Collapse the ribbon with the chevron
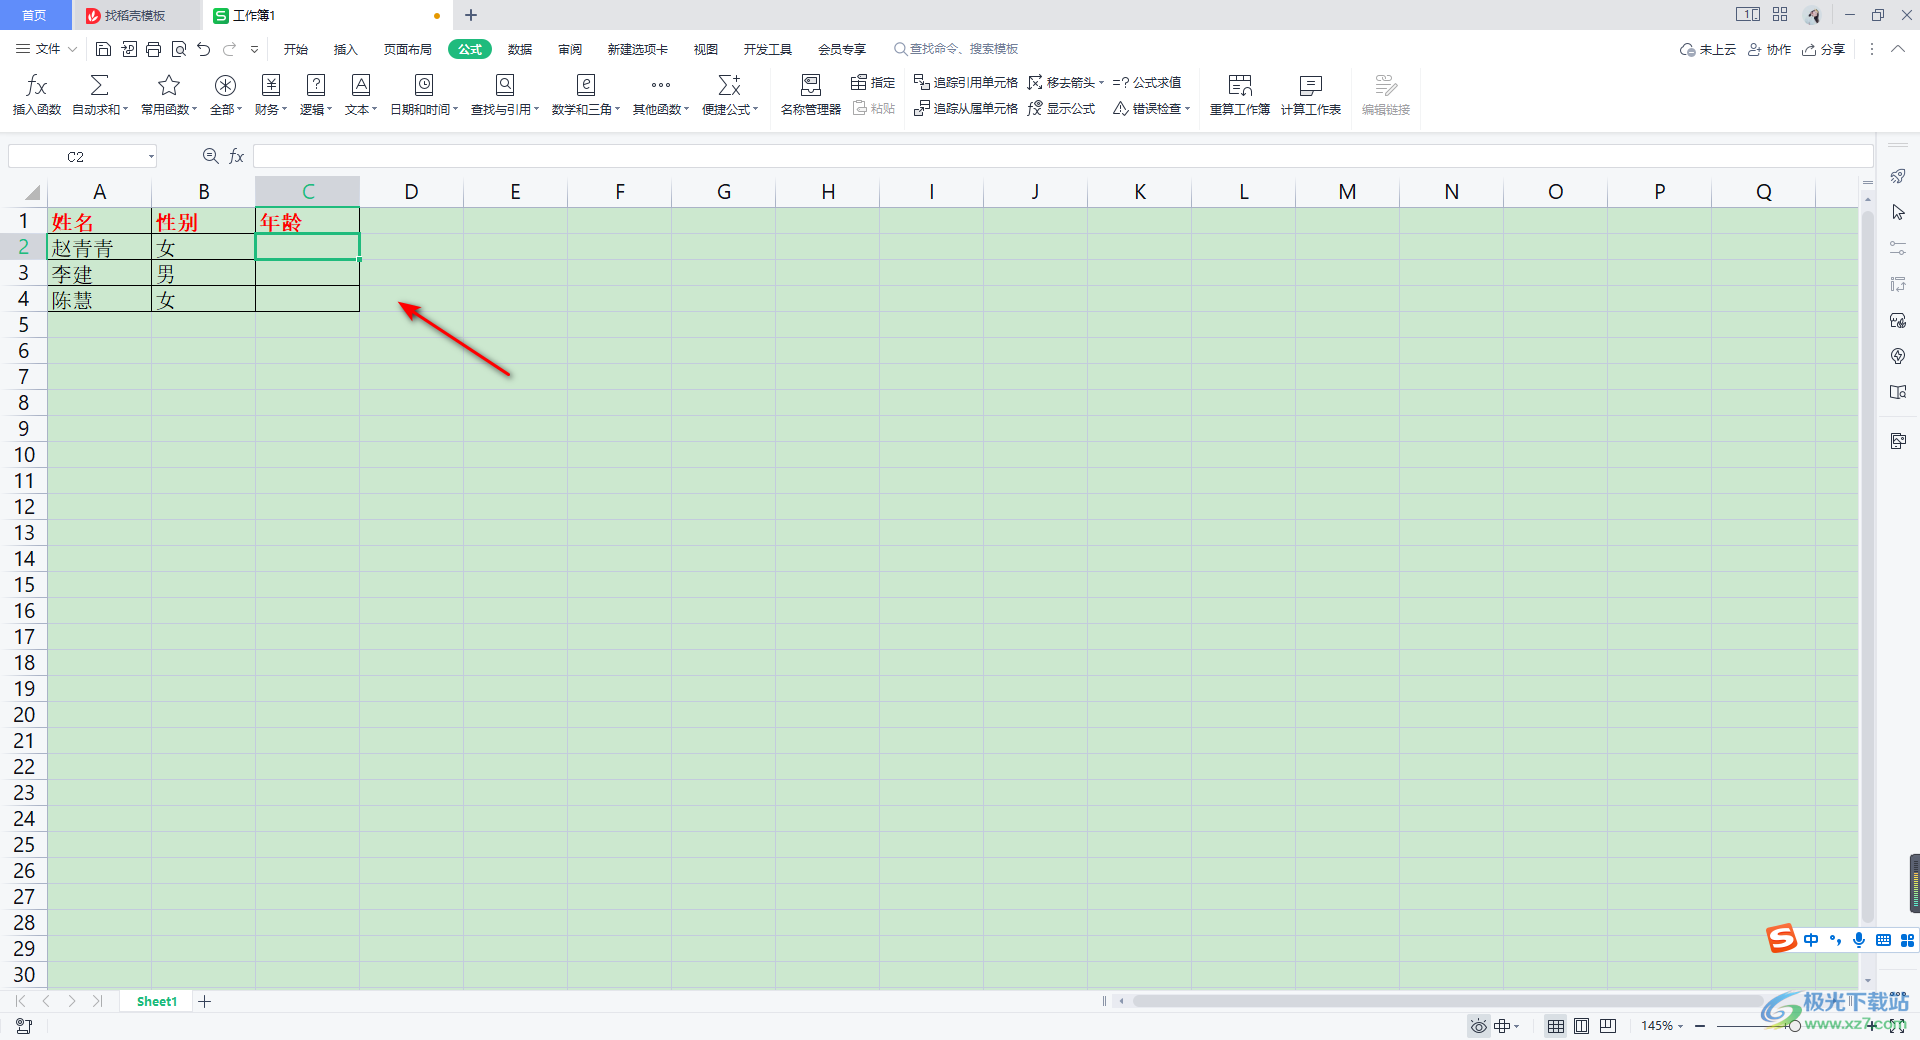The width and height of the screenshot is (1920, 1040). [1897, 49]
